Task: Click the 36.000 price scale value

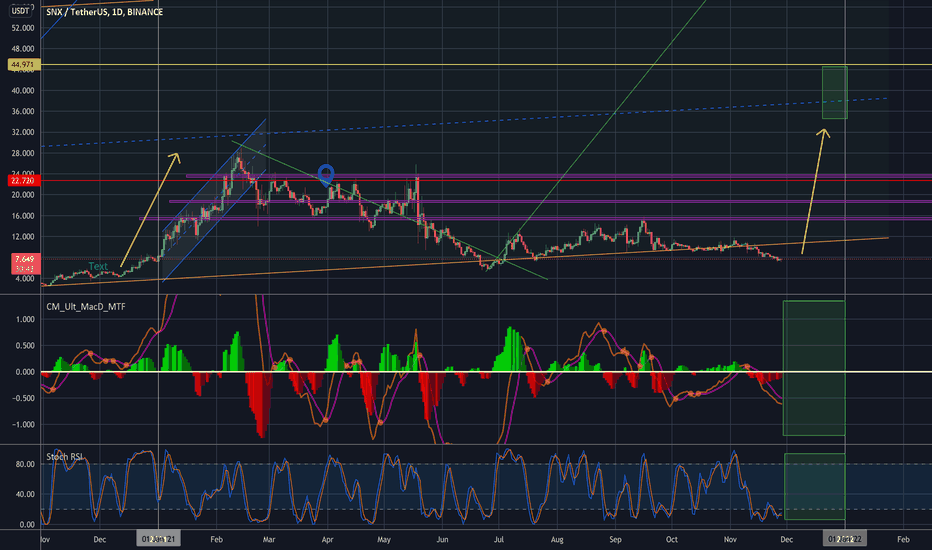Action: coord(23,111)
